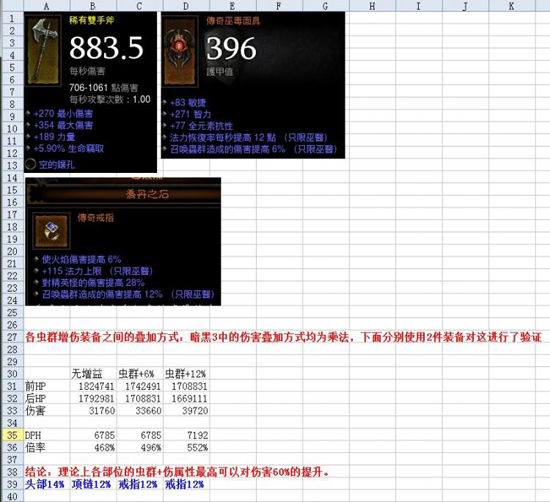Select cell labeled 伤害
The width and height of the screenshot is (550, 502).
click(47, 410)
